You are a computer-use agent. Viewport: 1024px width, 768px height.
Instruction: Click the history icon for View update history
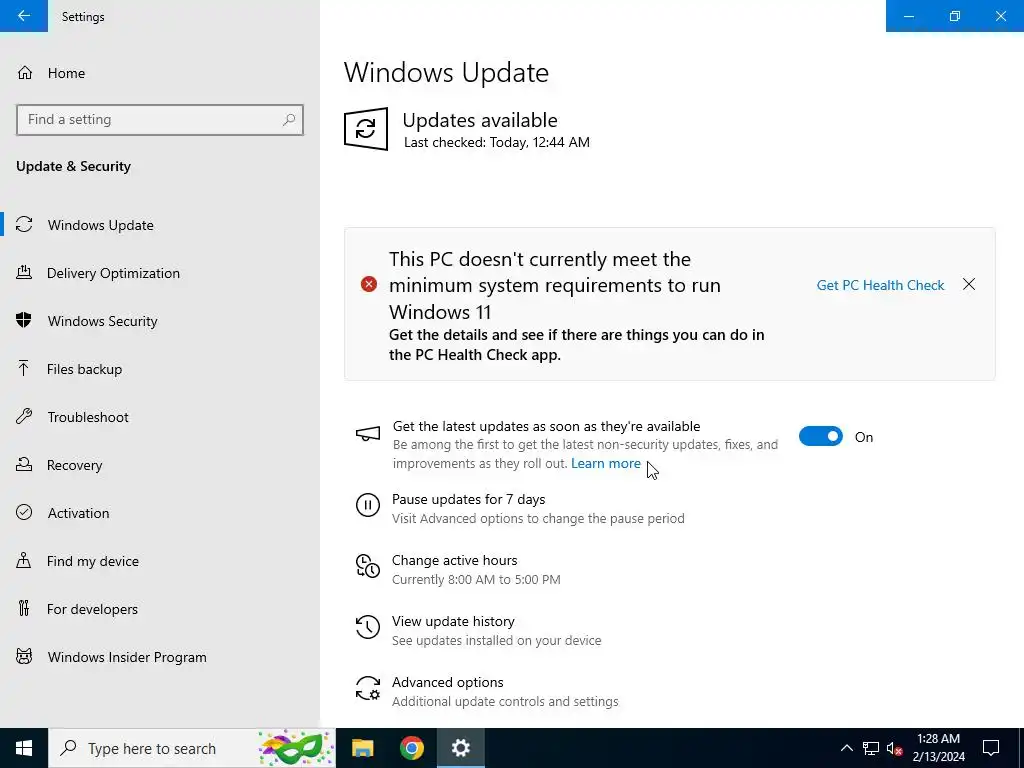point(368,627)
